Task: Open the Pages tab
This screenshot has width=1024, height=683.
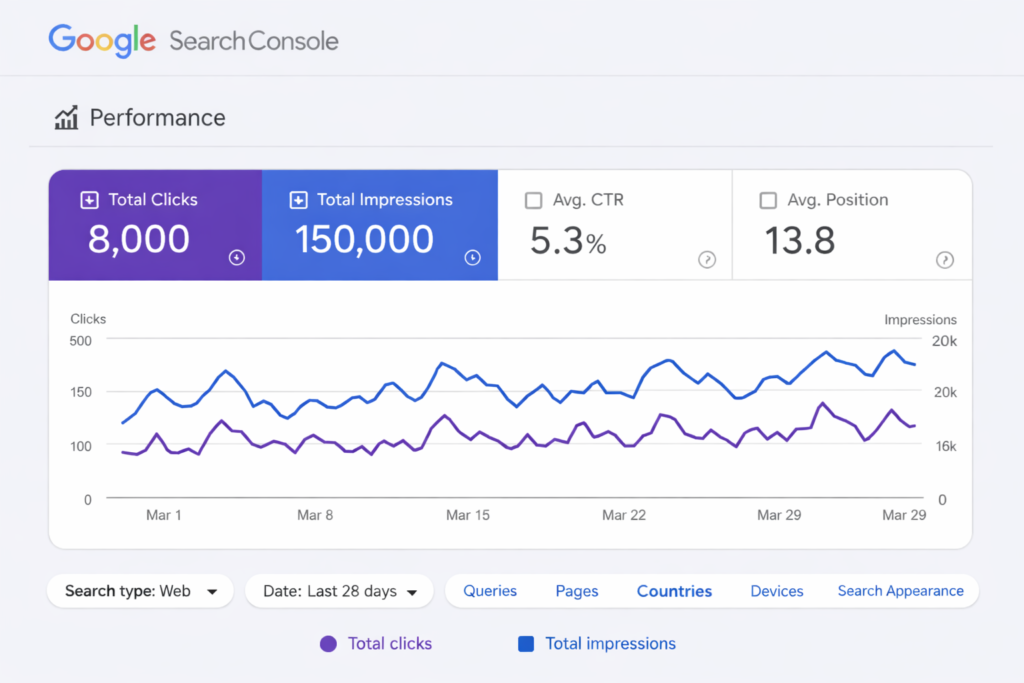Action: tap(577, 591)
